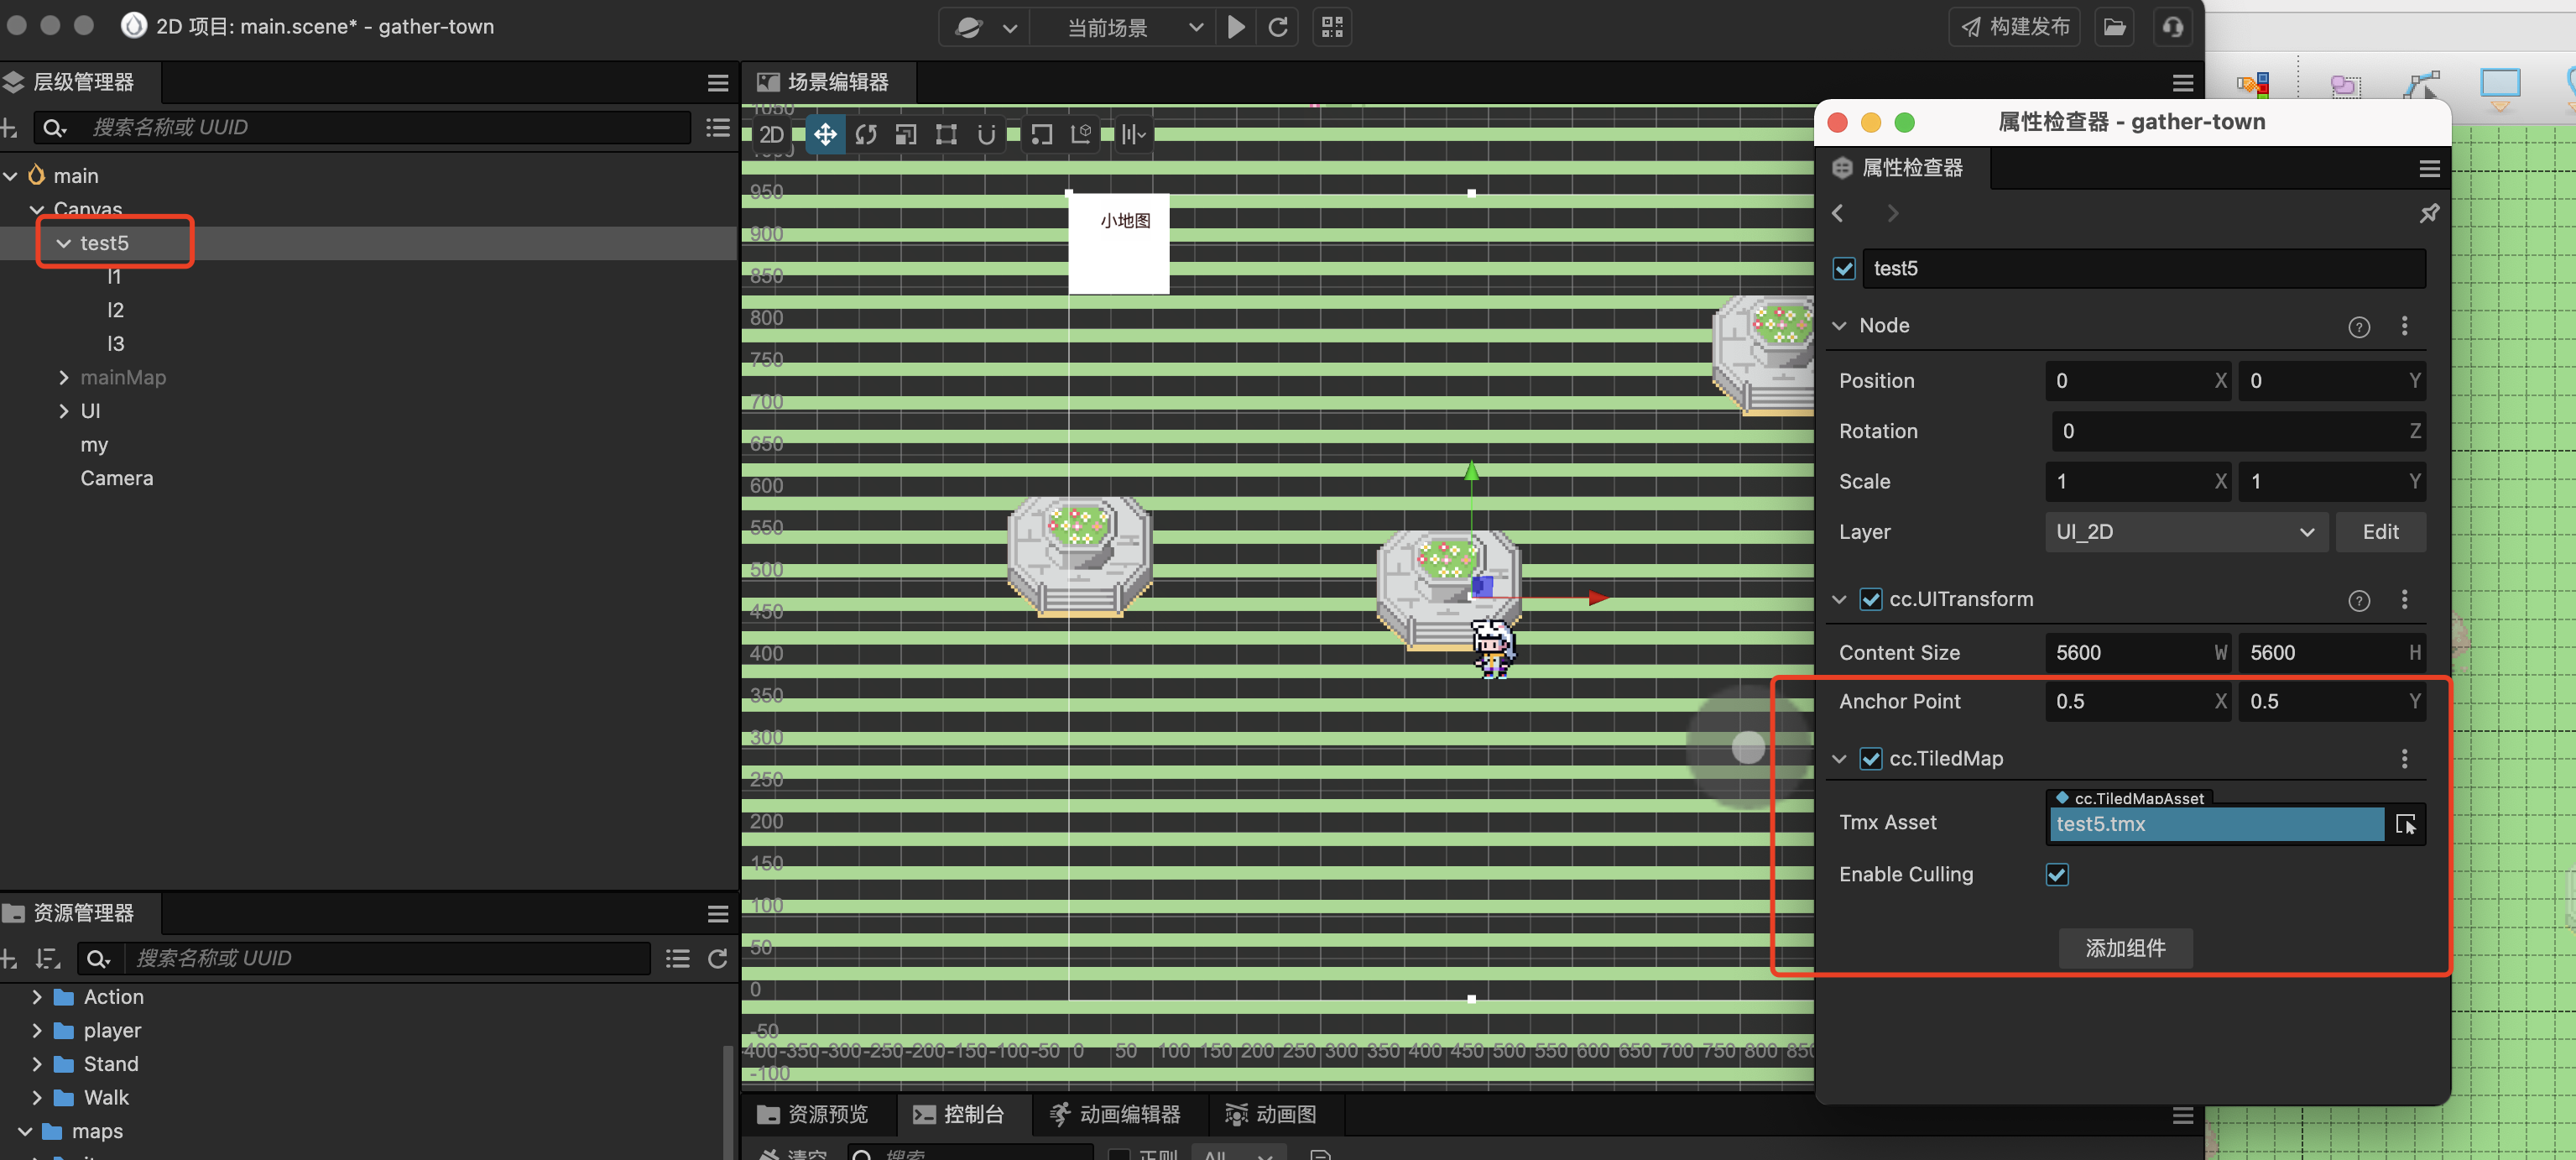Pin the inspector panel
Image resolution: width=2576 pixels, height=1160 pixels.
(2429, 213)
